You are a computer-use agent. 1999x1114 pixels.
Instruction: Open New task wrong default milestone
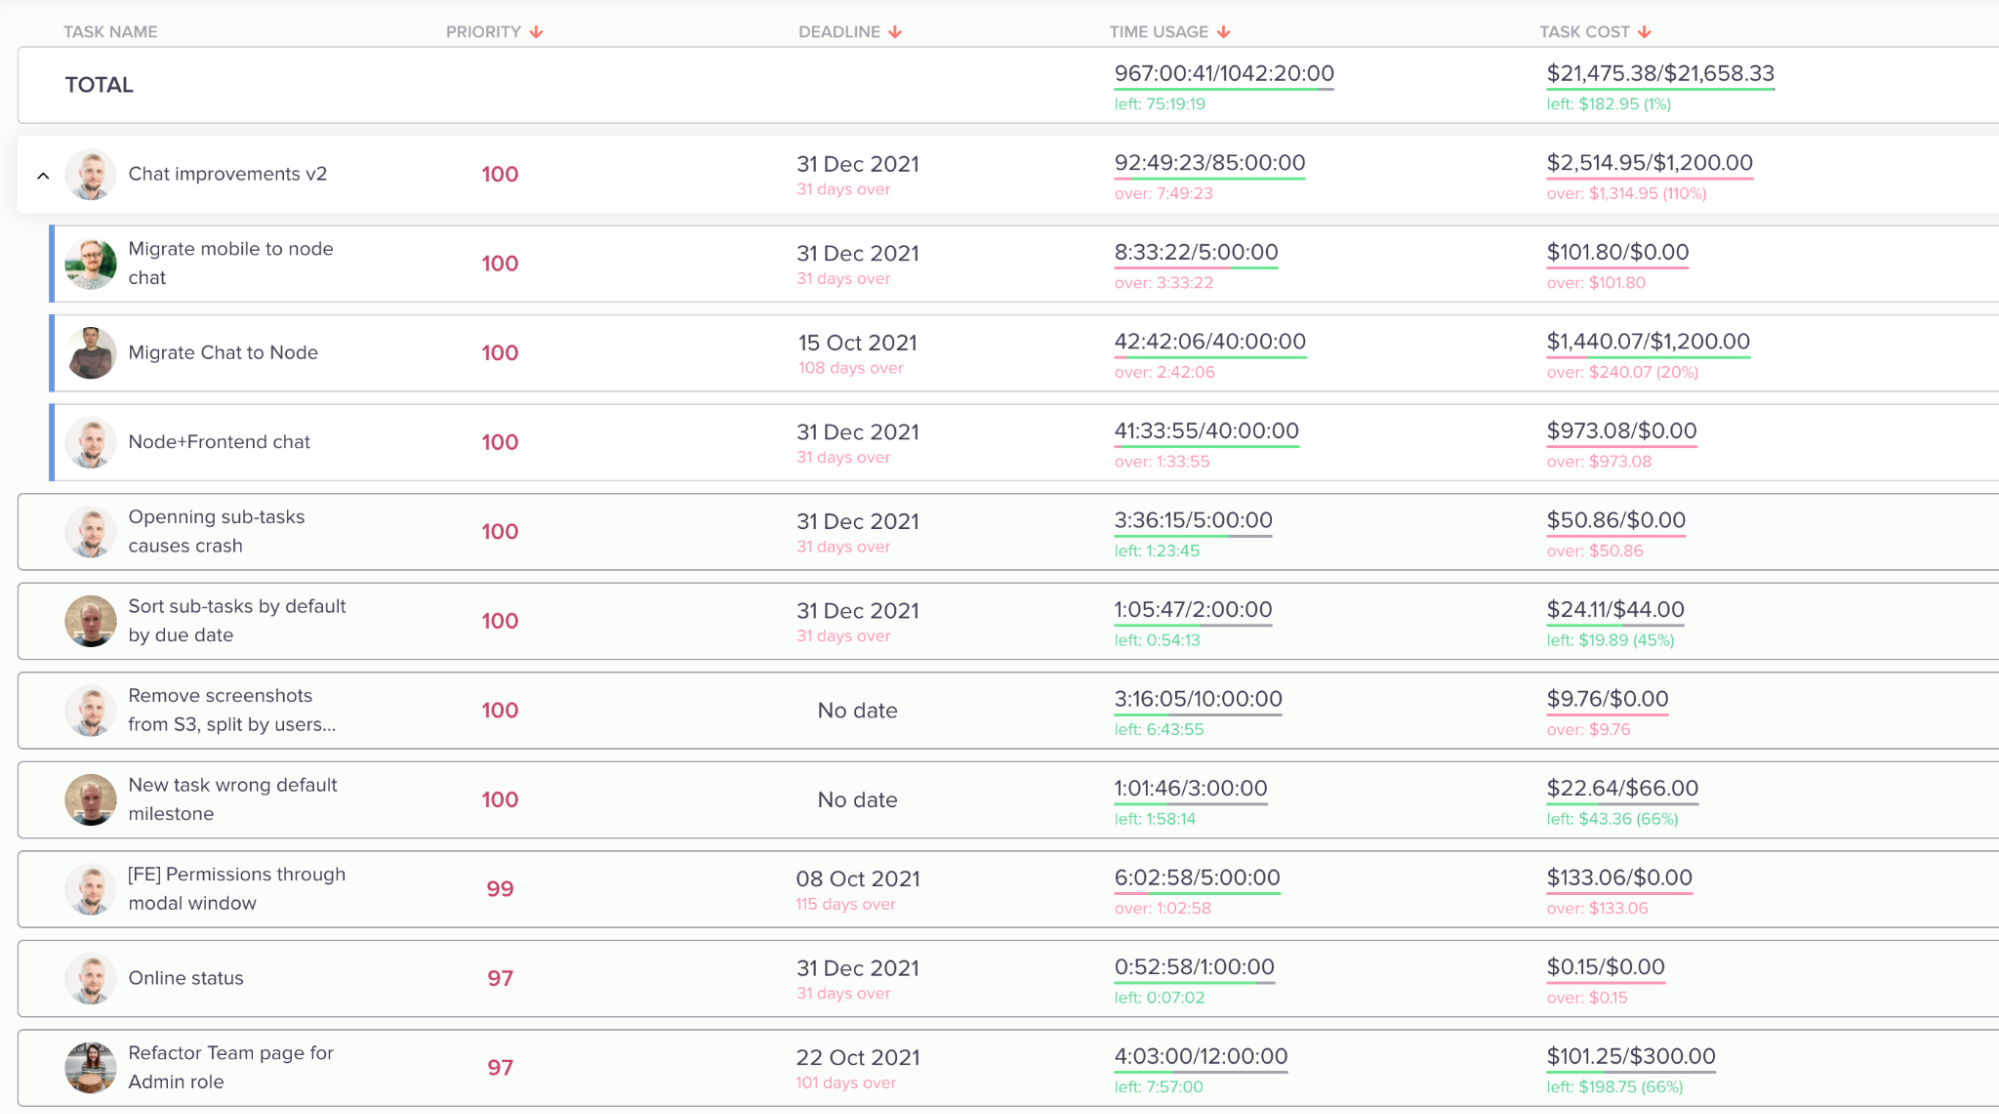click(233, 799)
